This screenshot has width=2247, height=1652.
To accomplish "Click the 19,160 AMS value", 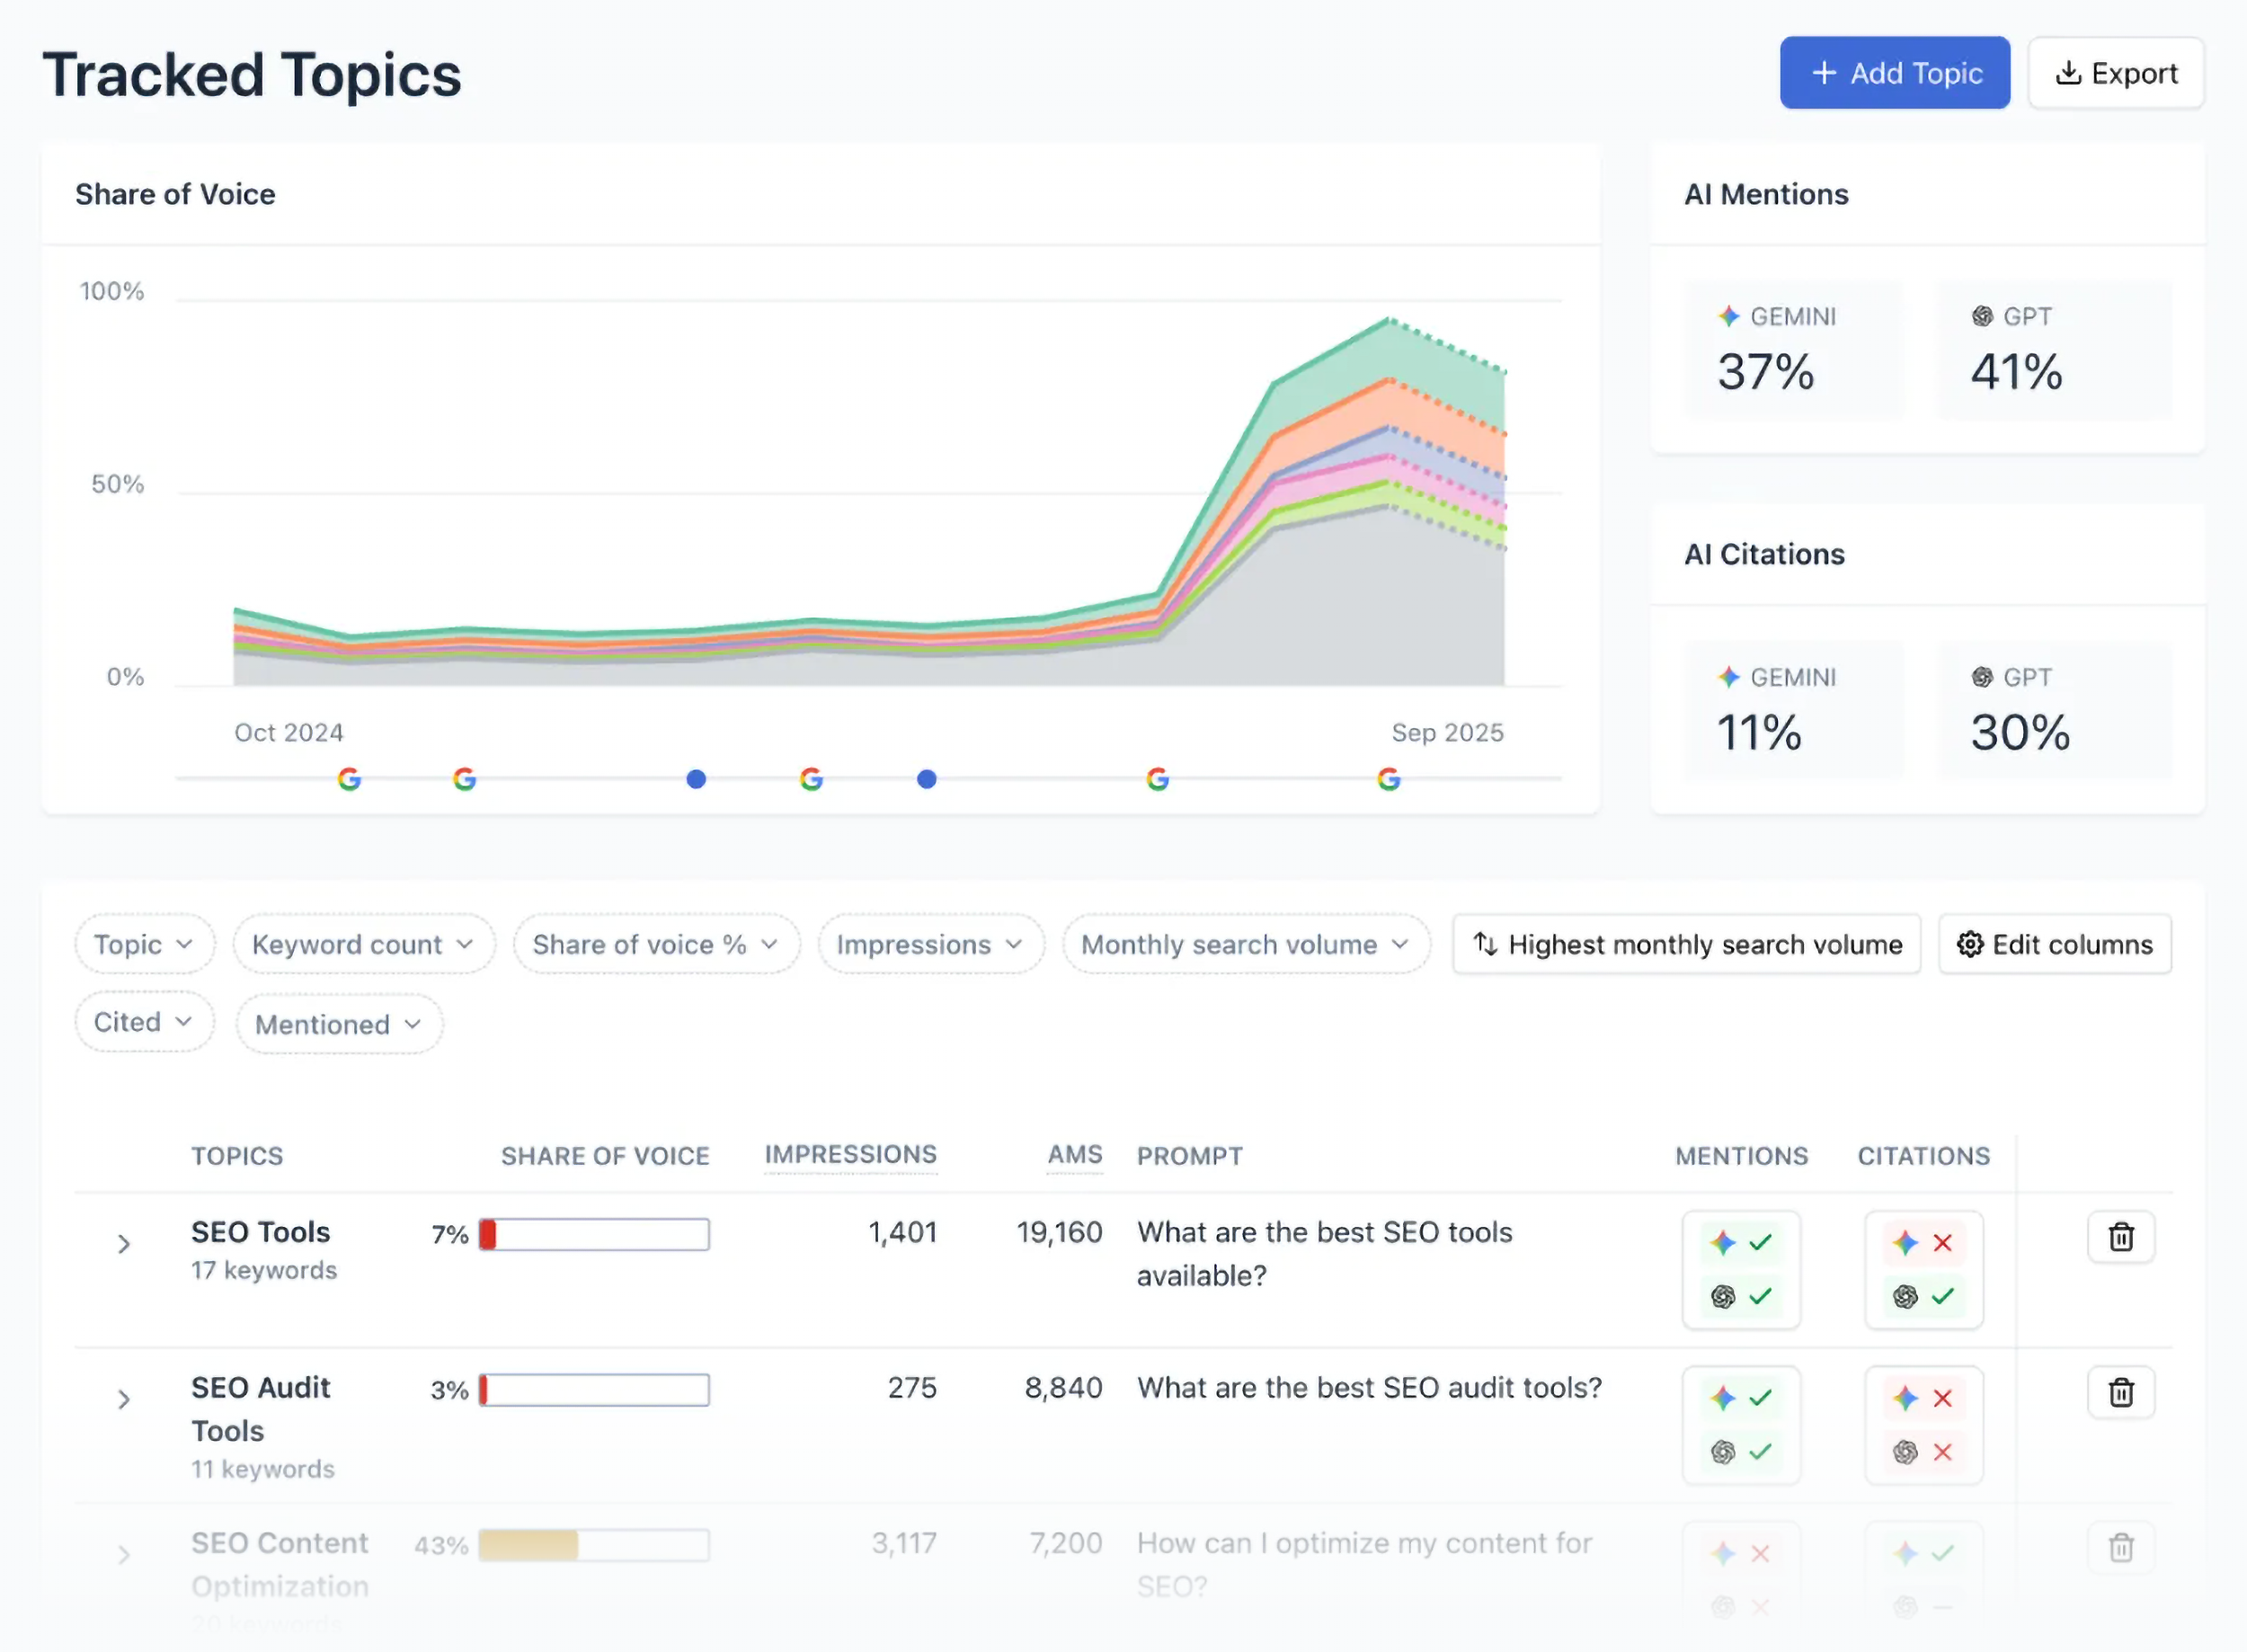I will click(1059, 1232).
